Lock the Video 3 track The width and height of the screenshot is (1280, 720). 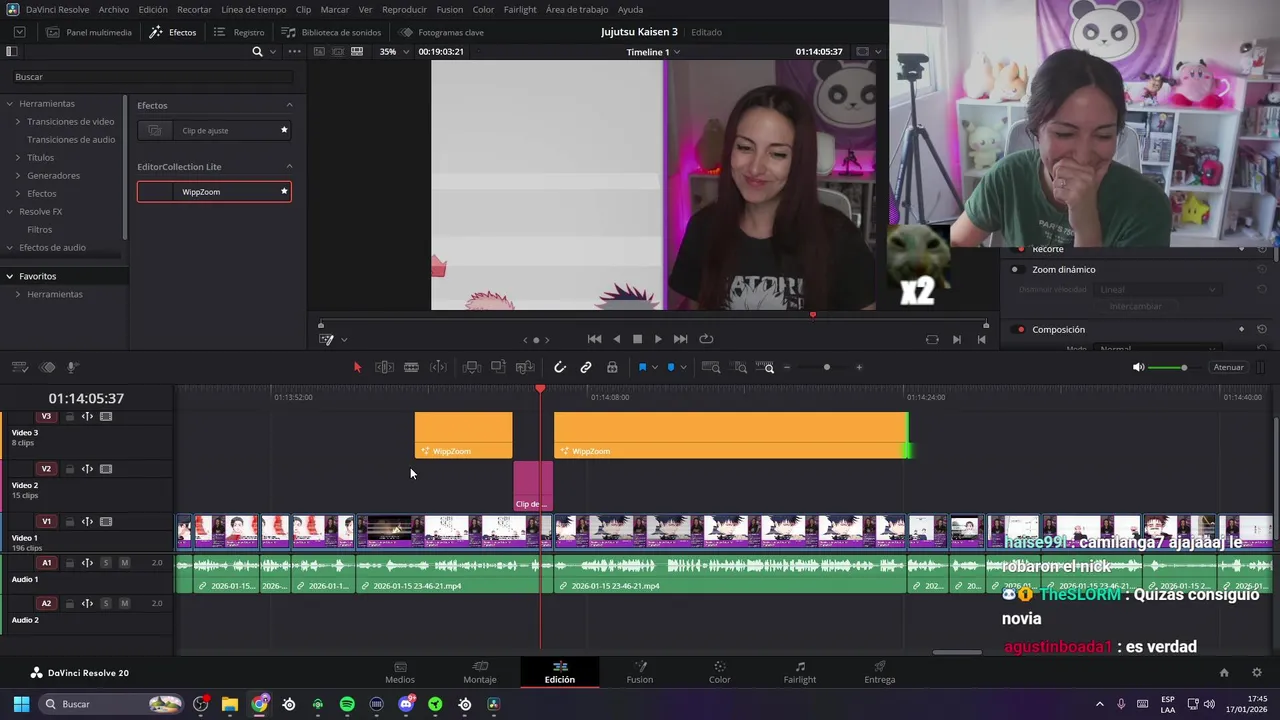point(69,416)
